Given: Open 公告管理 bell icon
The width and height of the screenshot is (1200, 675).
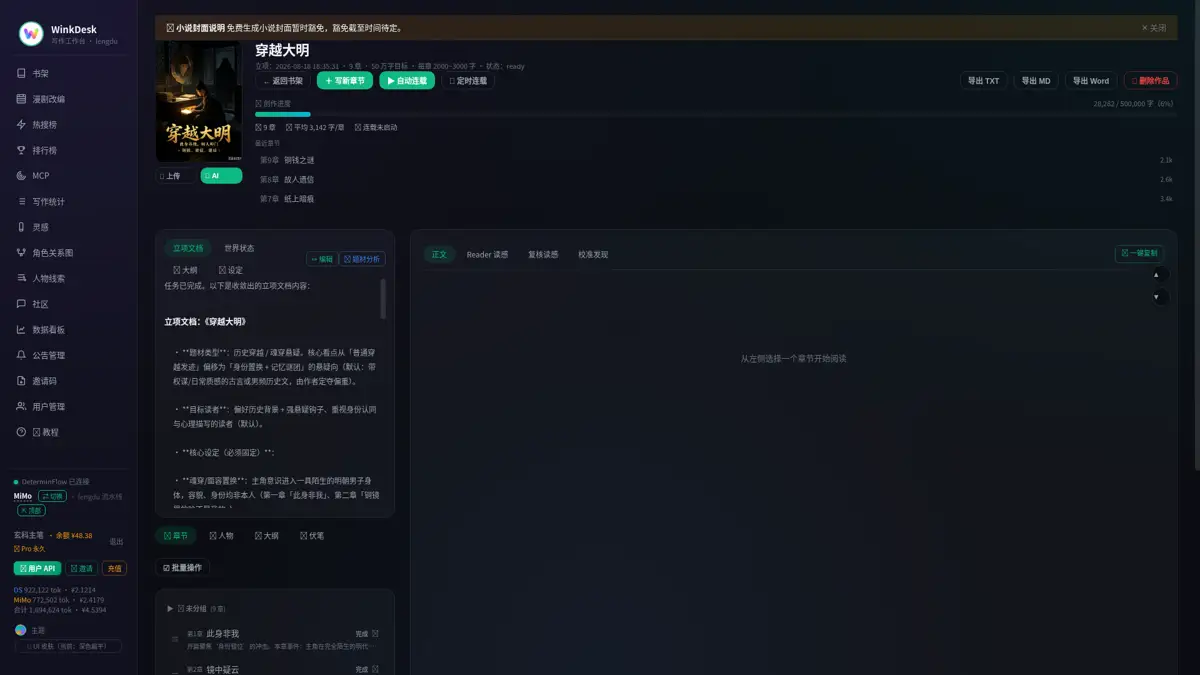Looking at the screenshot, I should coord(21,355).
